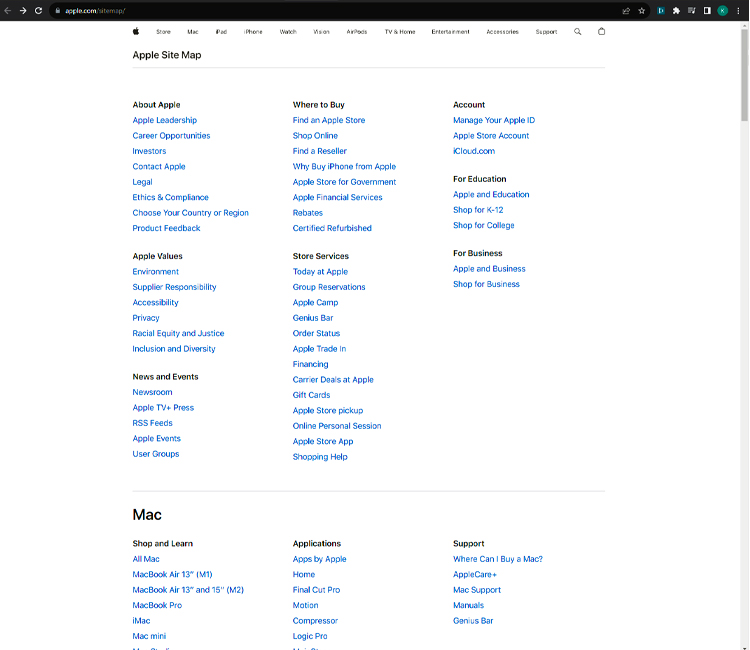
Task: Click the Apple logo icon
Action: [x=136, y=32]
